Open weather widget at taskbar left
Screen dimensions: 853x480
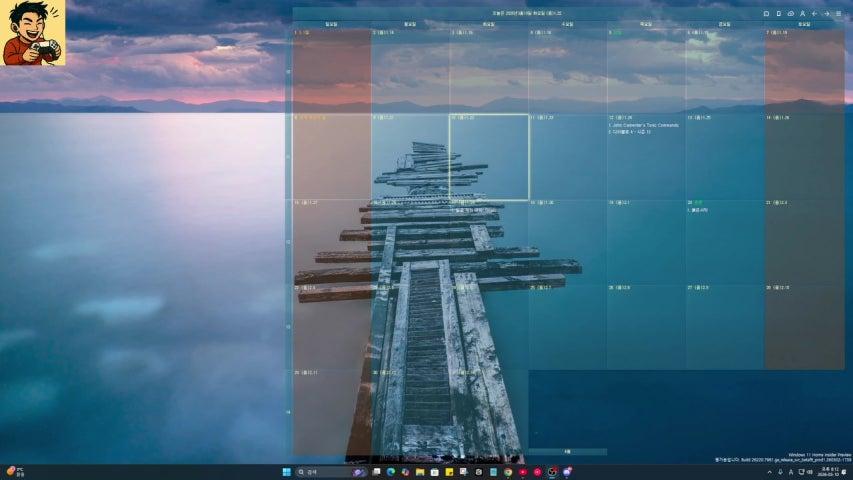tap(15, 472)
